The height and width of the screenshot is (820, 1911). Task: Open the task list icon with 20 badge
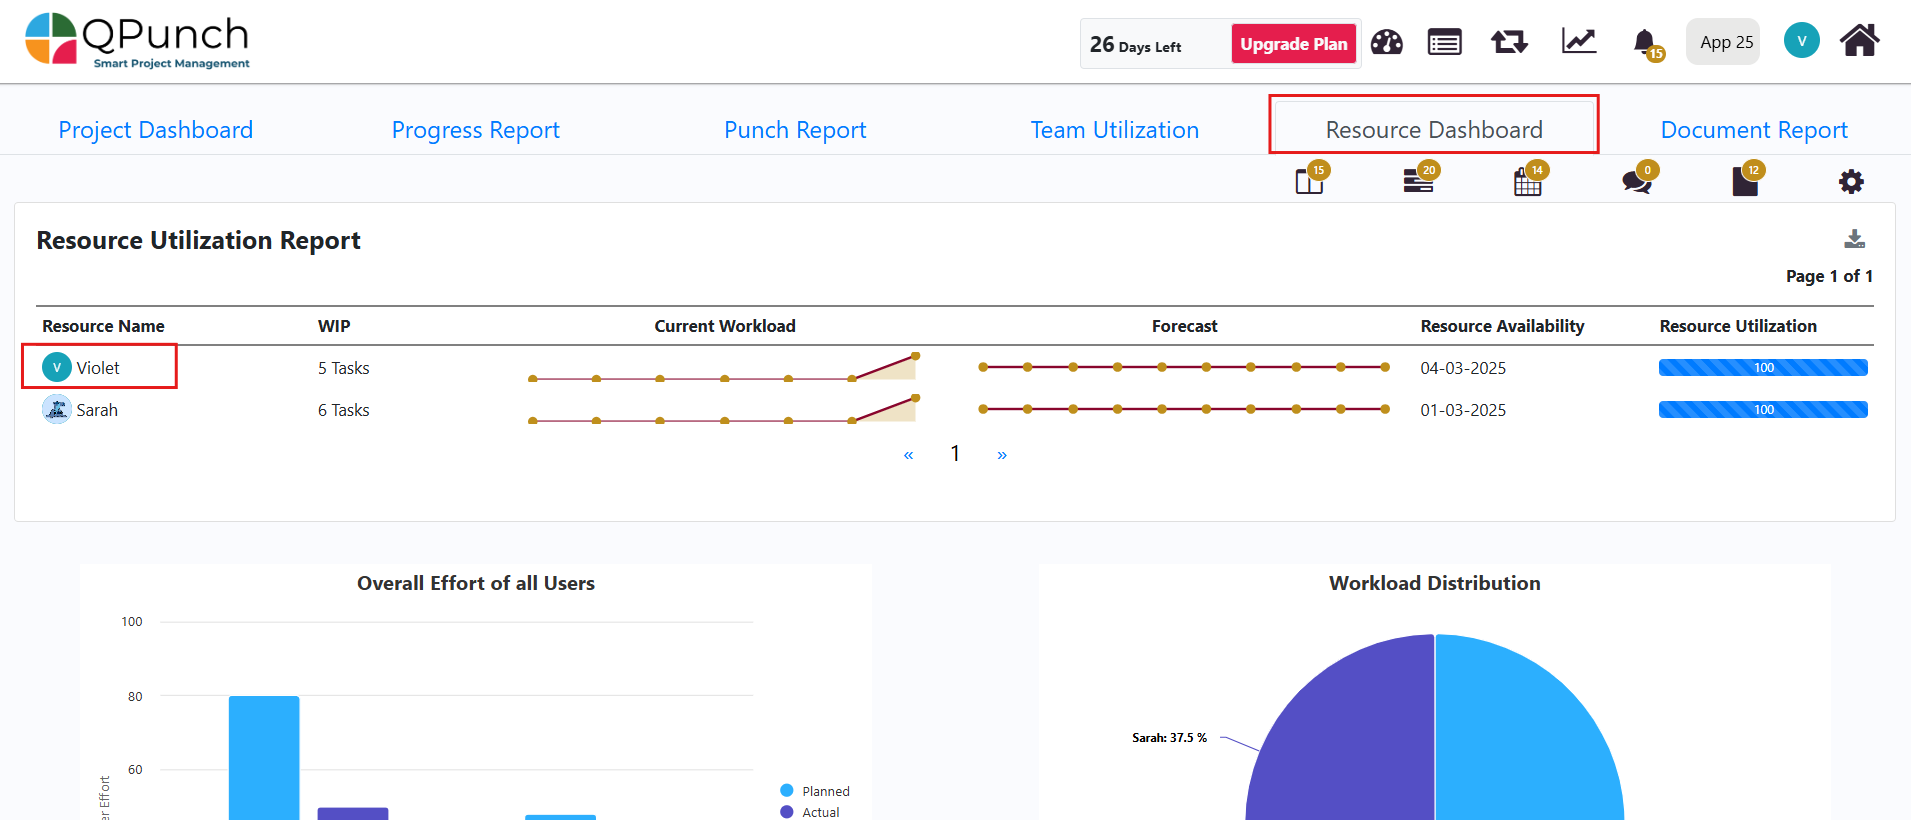point(1420,179)
